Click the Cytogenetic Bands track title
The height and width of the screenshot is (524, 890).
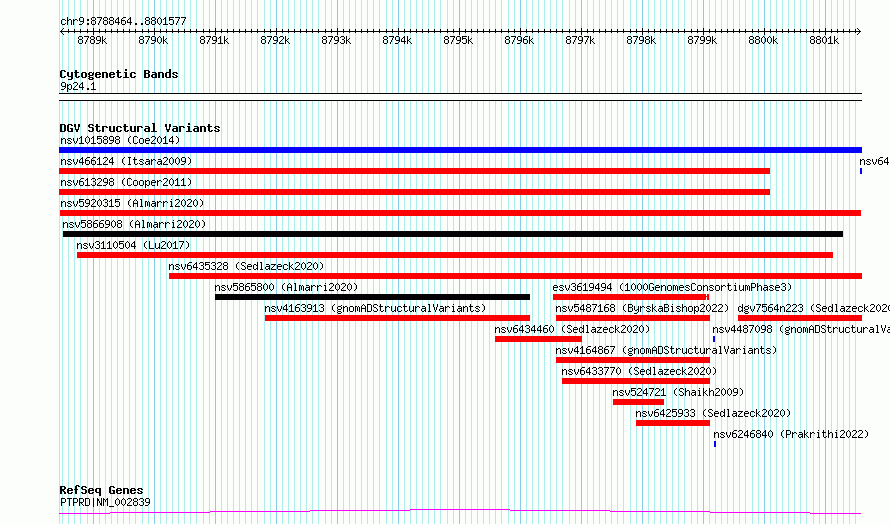(119, 74)
